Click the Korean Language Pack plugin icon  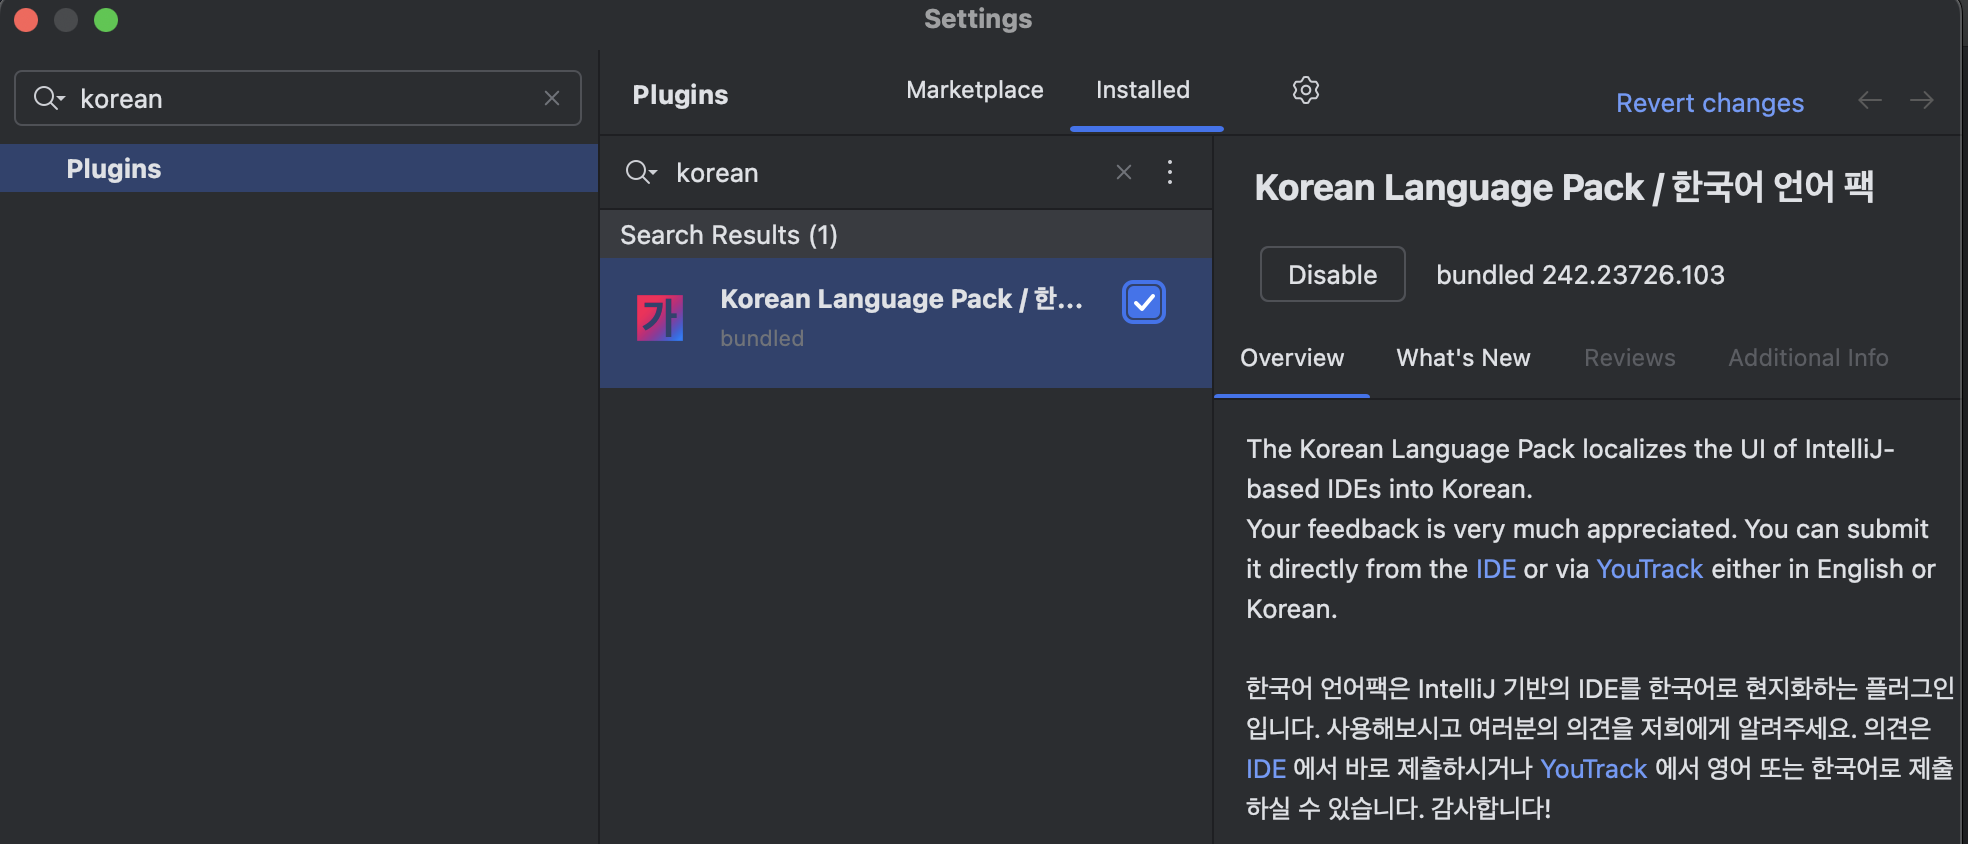tap(660, 318)
